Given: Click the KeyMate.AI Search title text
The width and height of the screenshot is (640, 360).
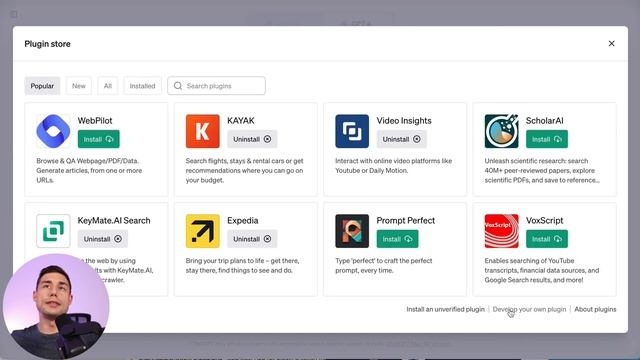Looking at the screenshot, I should [x=114, y=220].
